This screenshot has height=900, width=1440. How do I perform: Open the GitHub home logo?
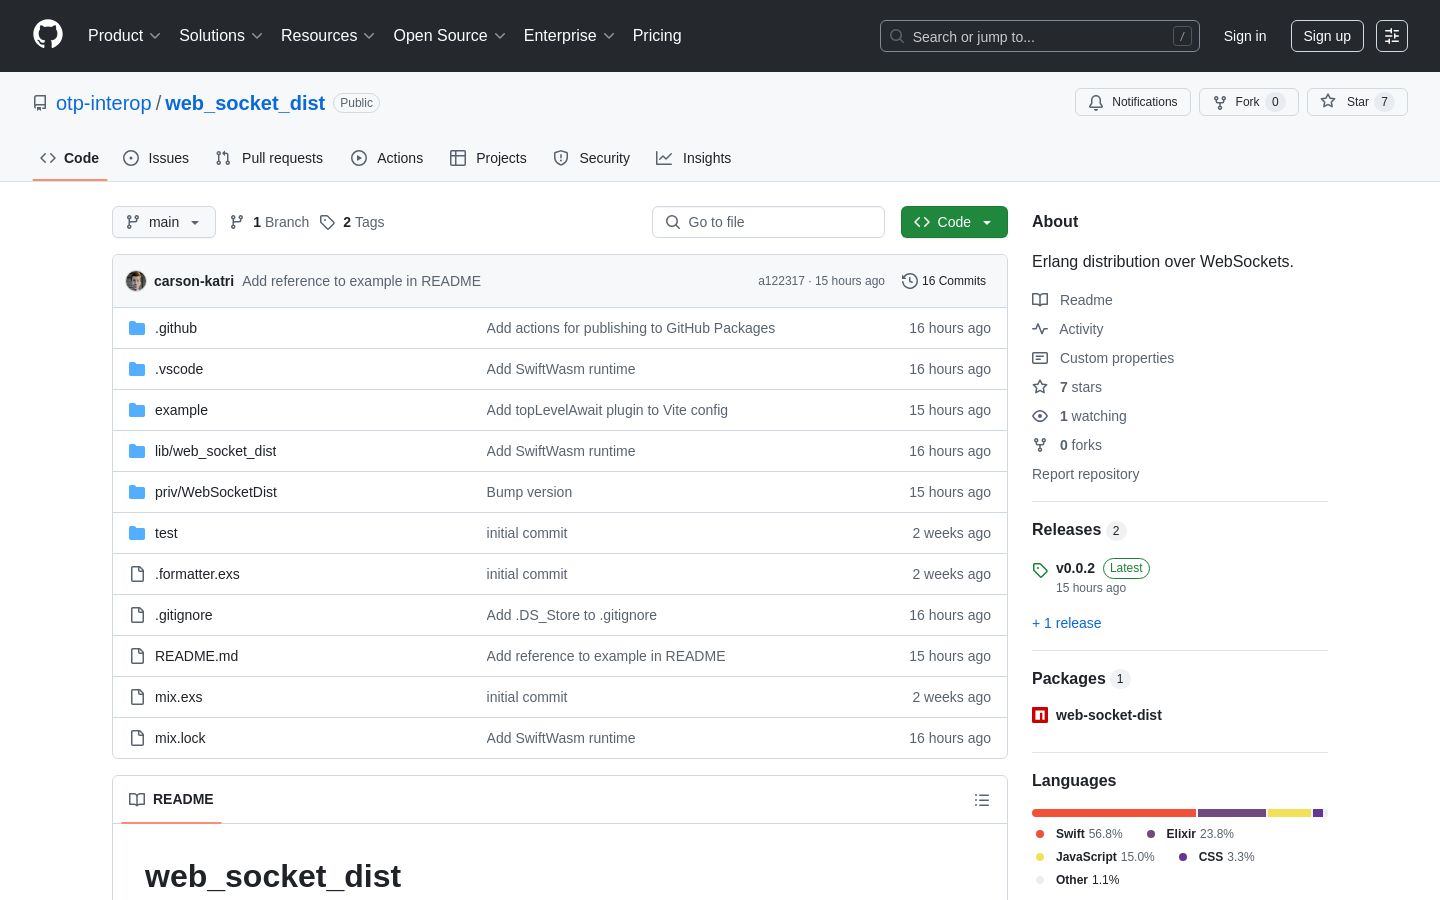pyautogui.click(x=48, y=35)
